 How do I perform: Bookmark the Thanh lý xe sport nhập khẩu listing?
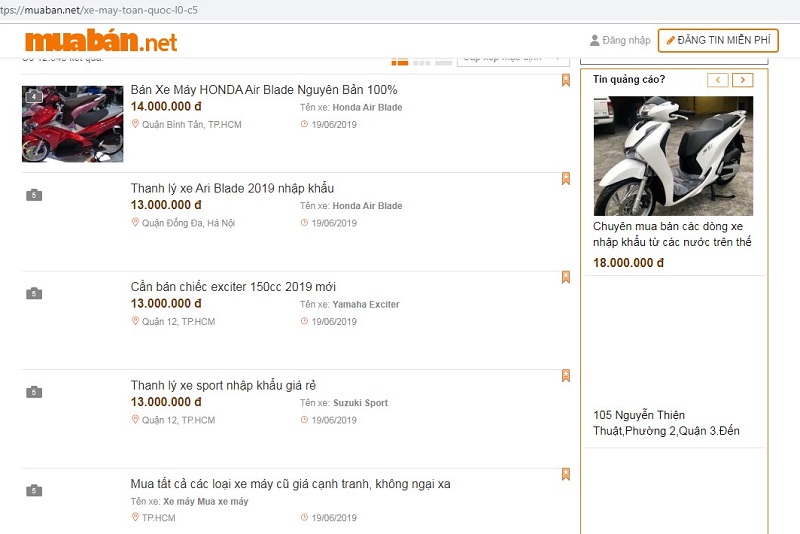click(566, 376)
